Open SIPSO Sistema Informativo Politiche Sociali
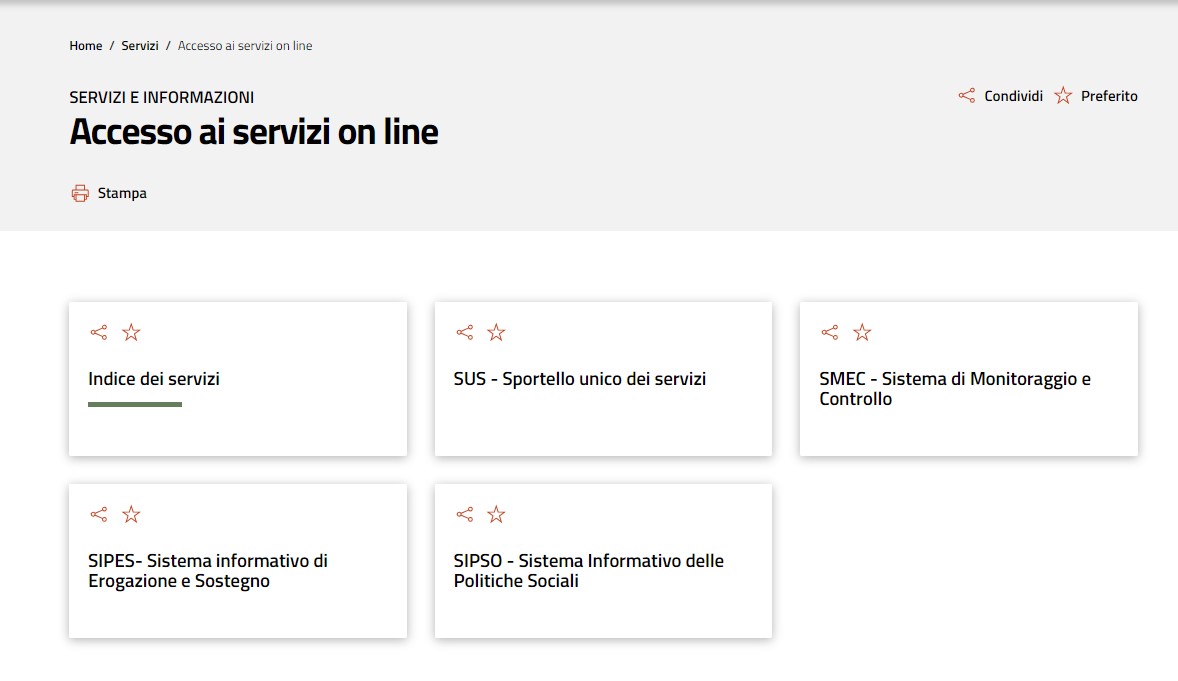The height and width of the screenshot is (681, 1178). click(588, 571)
